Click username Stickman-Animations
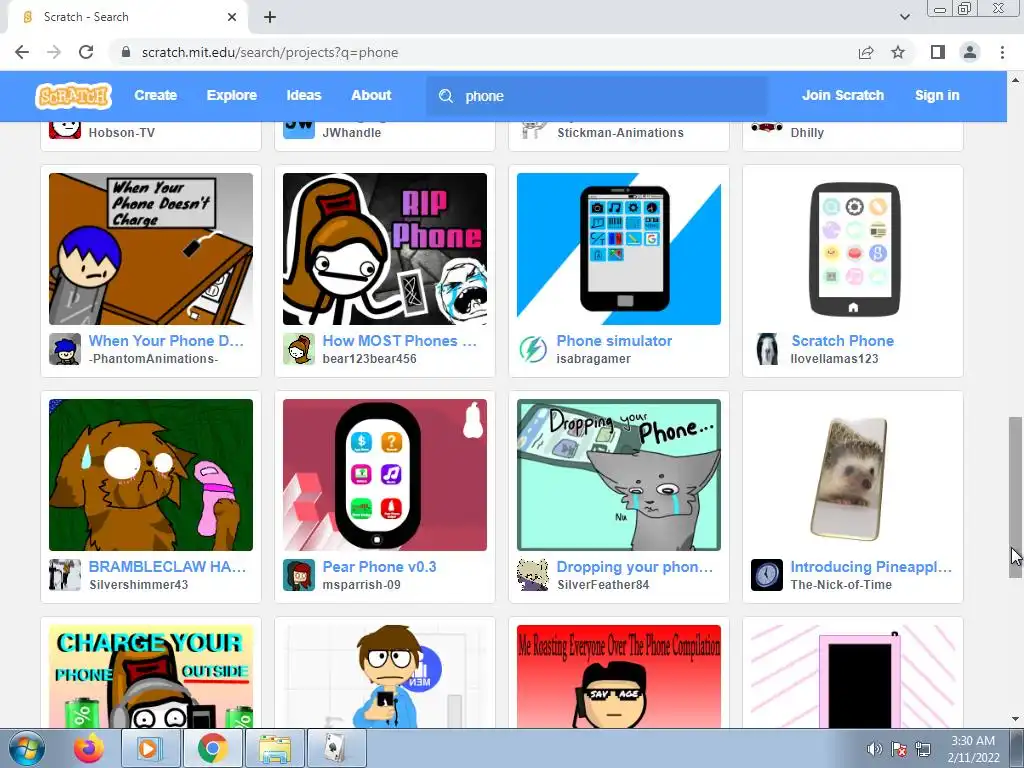This screenshot has width=1024, height=768. 620,133
